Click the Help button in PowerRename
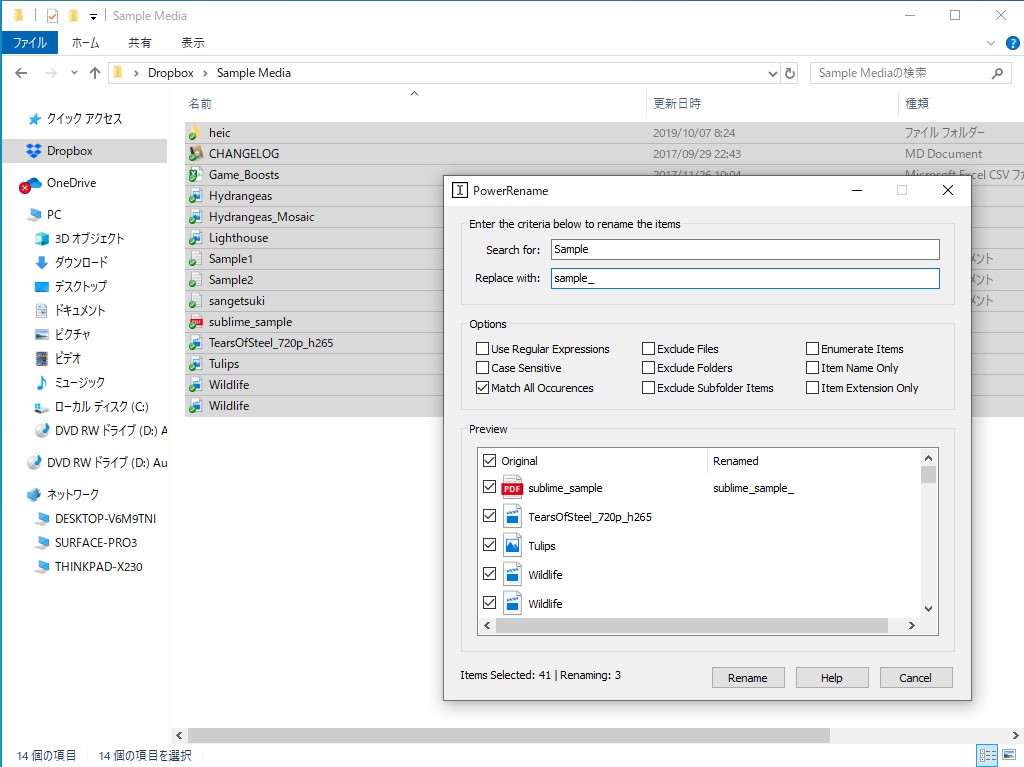Image resolution: width=1024 pixels, height=767 pixels. pos(831,677)
